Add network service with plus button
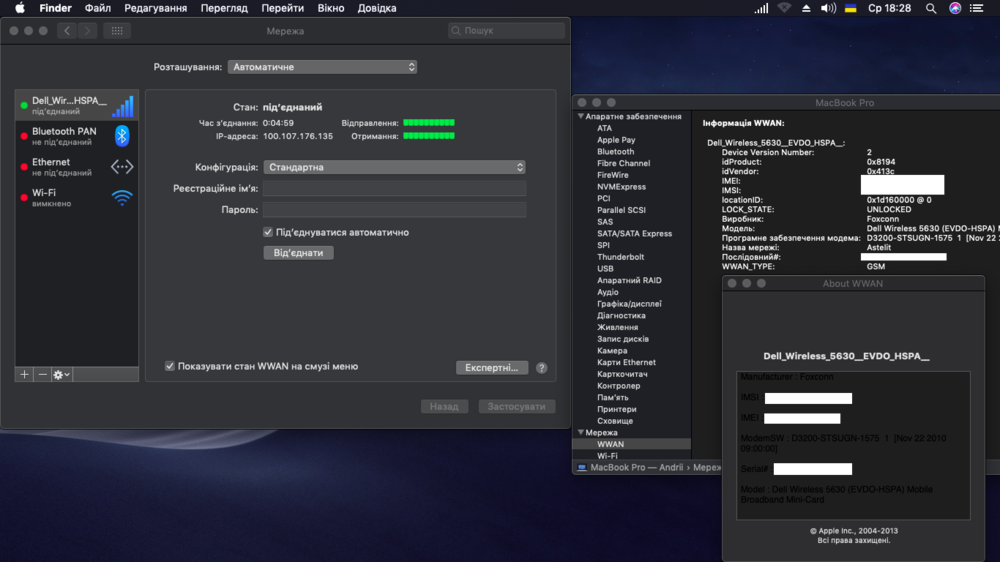The image size is (1000, 562). (x=25, y=374)
